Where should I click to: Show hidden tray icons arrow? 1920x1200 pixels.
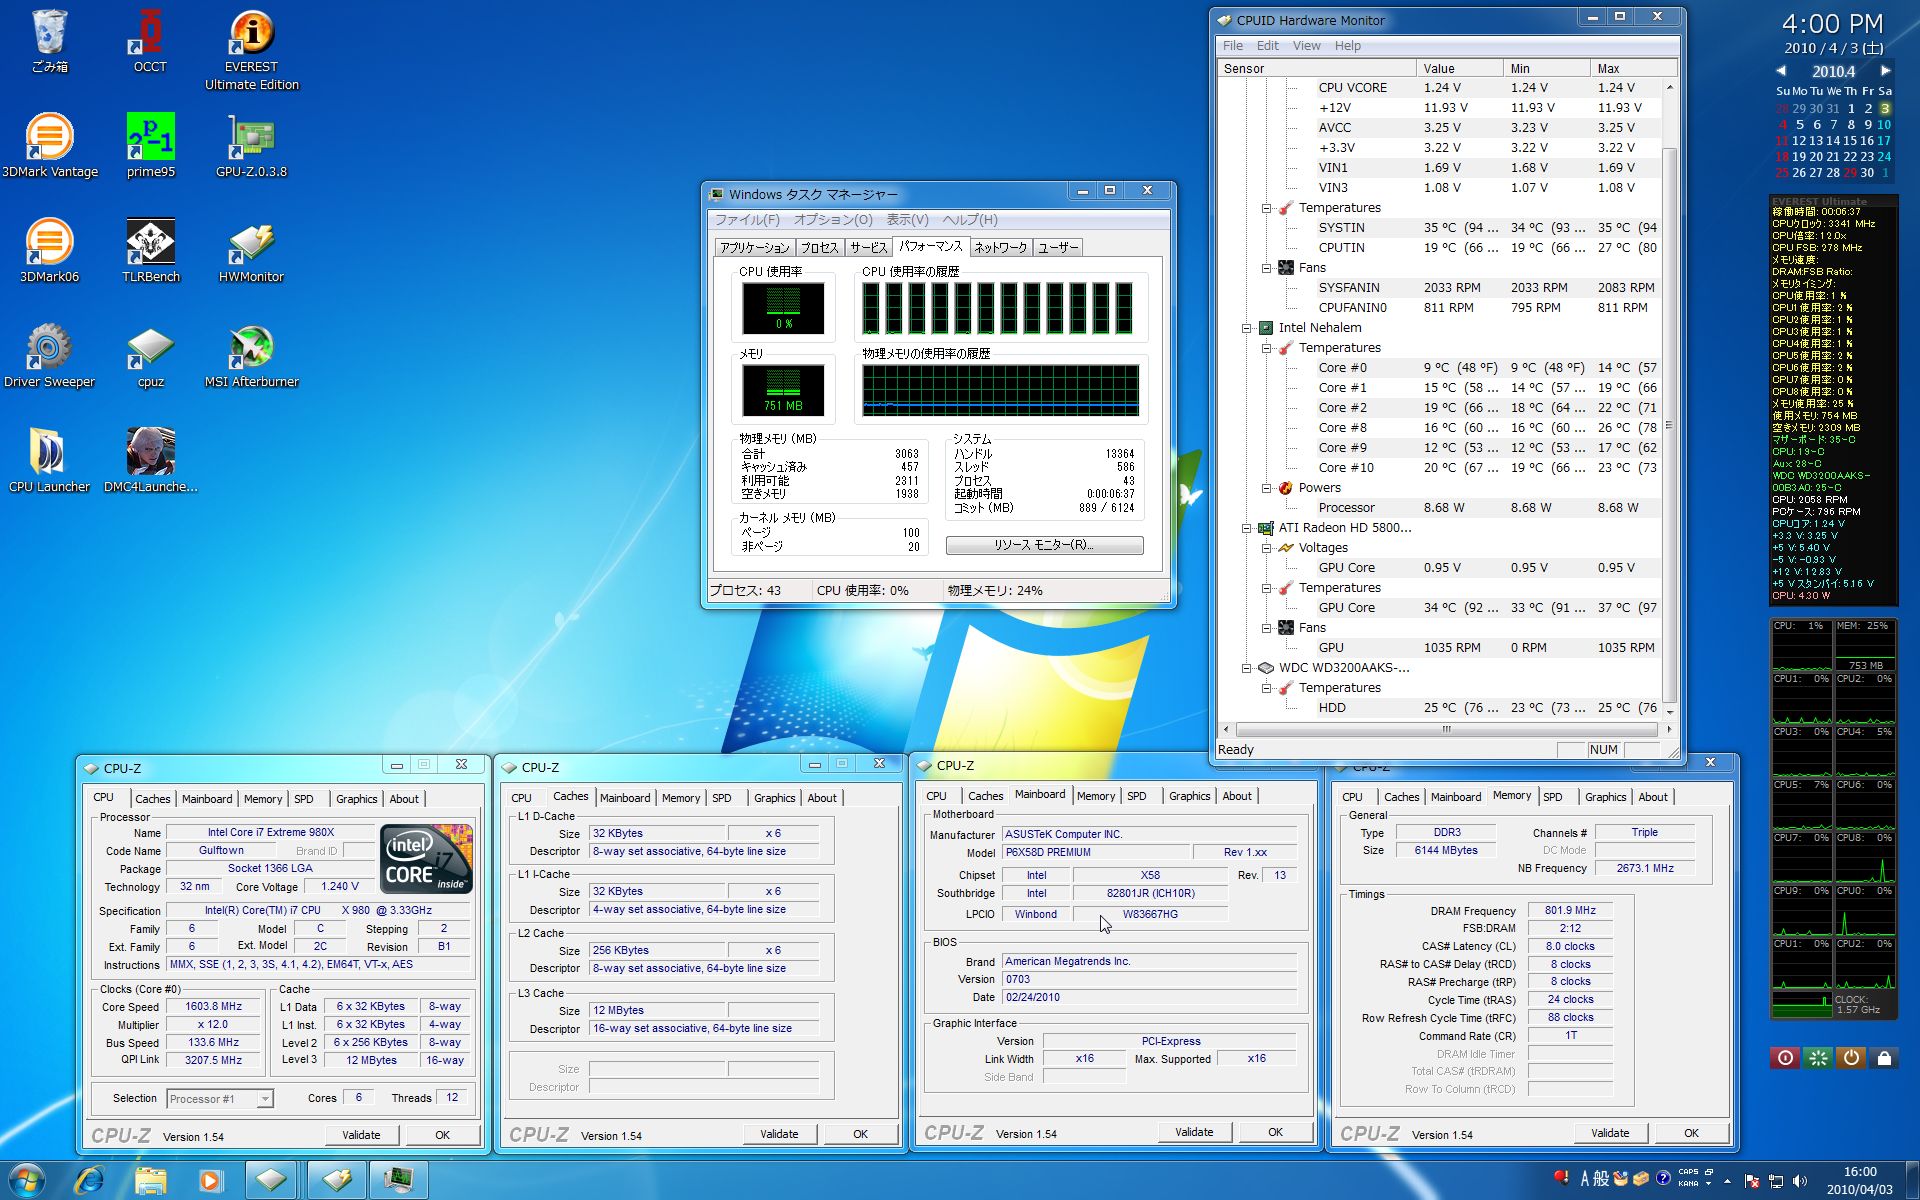point(1727,1181)
